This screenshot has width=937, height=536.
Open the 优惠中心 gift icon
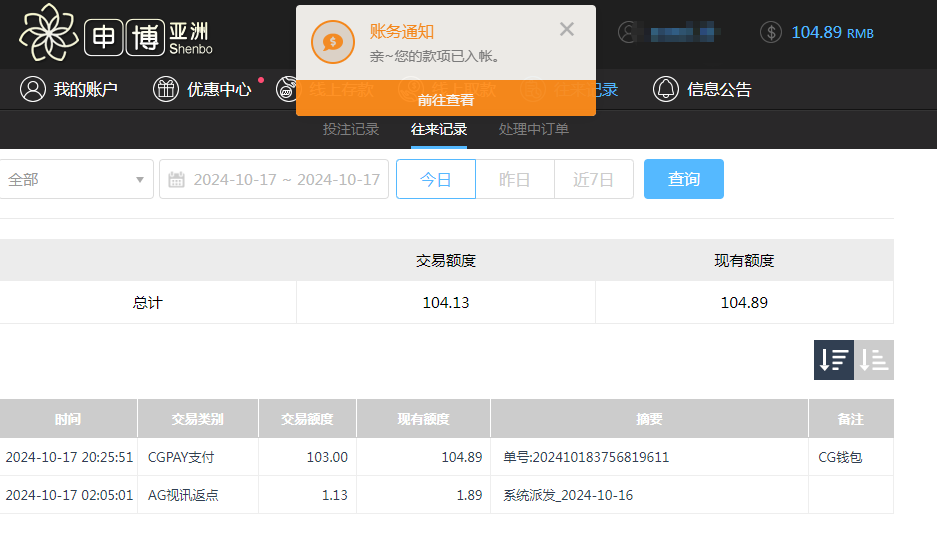[166, 89]
